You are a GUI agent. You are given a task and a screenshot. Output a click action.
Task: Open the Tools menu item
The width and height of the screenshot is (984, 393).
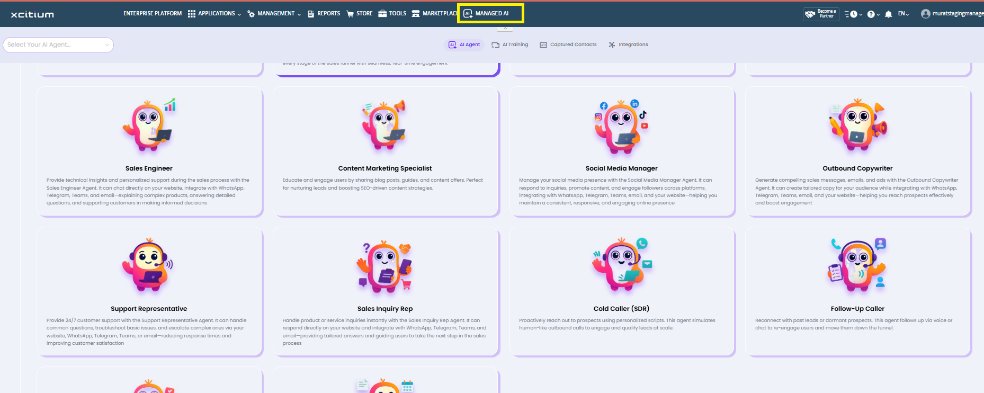tap(392, 14)
